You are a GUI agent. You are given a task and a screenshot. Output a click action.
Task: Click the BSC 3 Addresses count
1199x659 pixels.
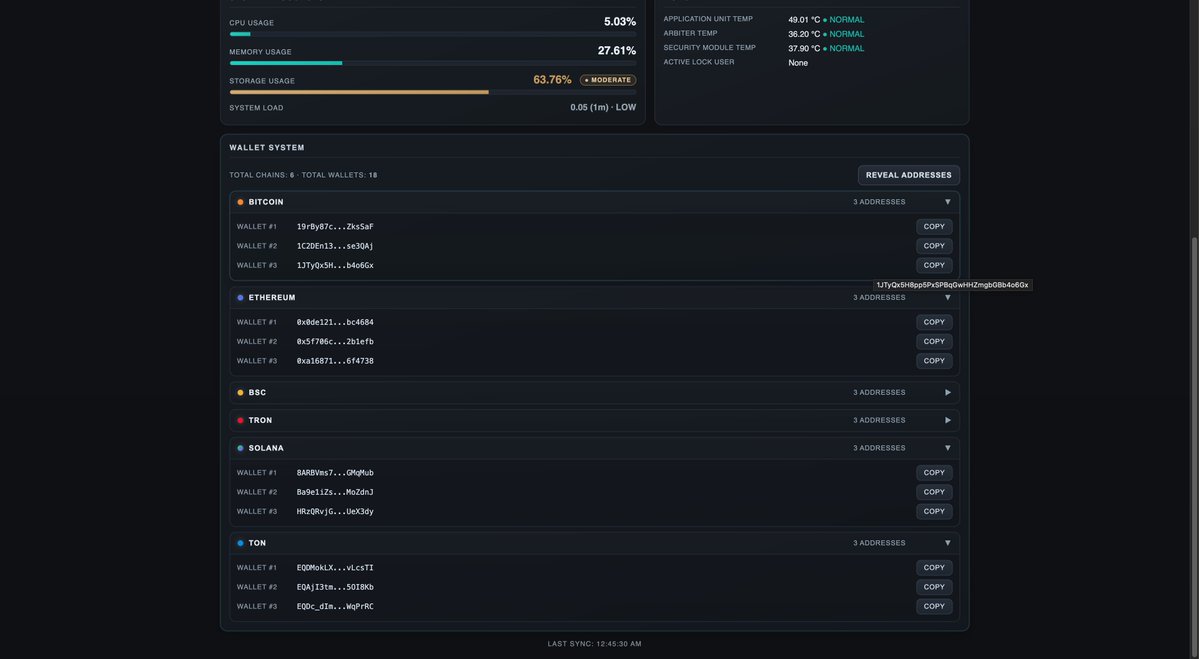tap(879, 392)
